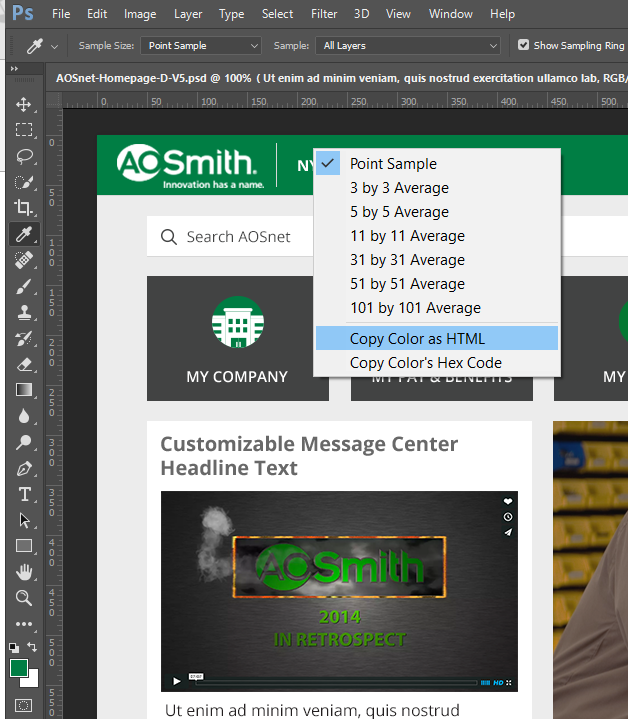Select the Quick Selection tool

(x=24, y=182)
